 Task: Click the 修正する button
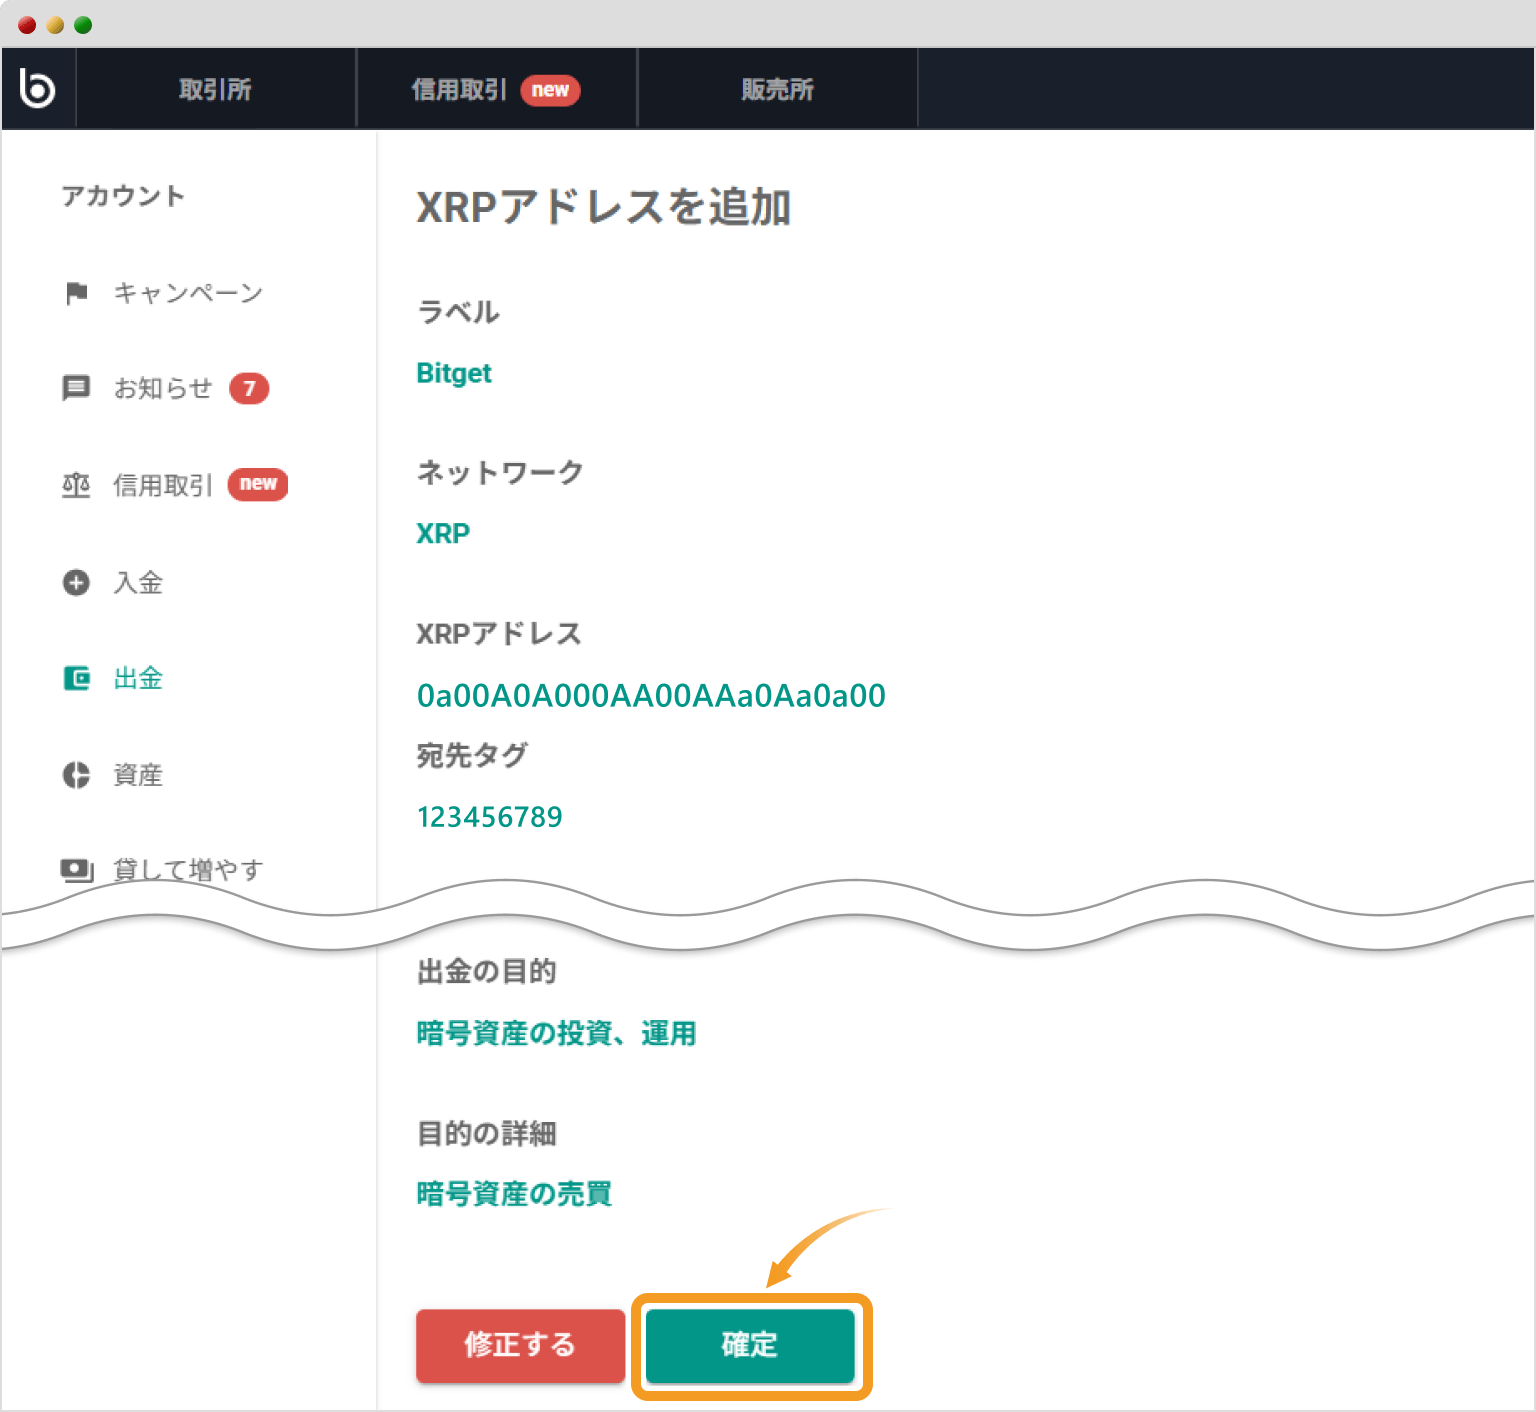click(x=520, y=1346)
